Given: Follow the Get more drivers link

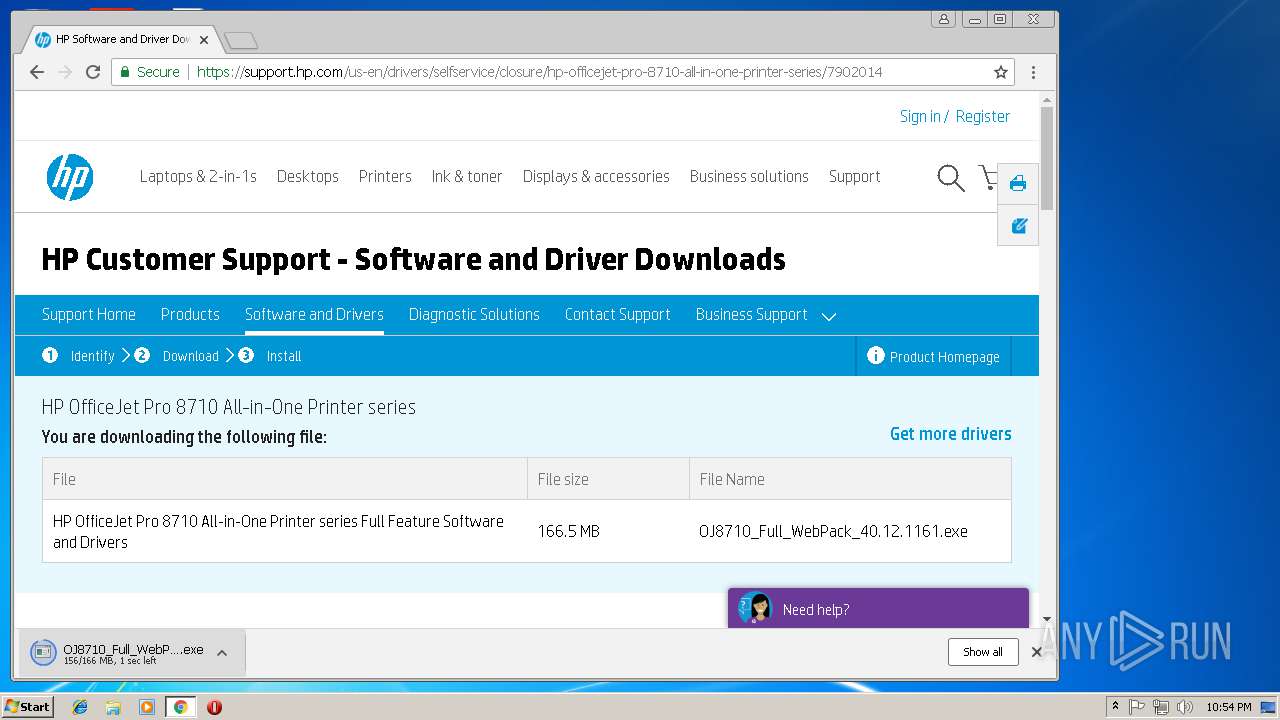Looking at the screenshot, I should 951,434.
